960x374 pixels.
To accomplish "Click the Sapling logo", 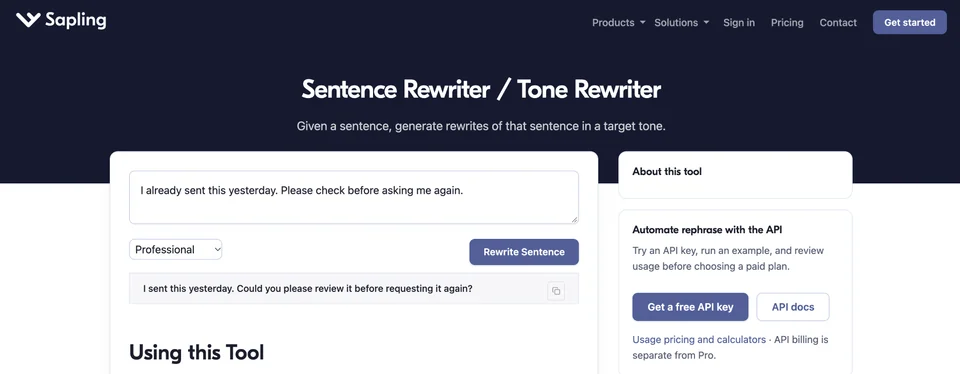I will (x=61, y=20).
